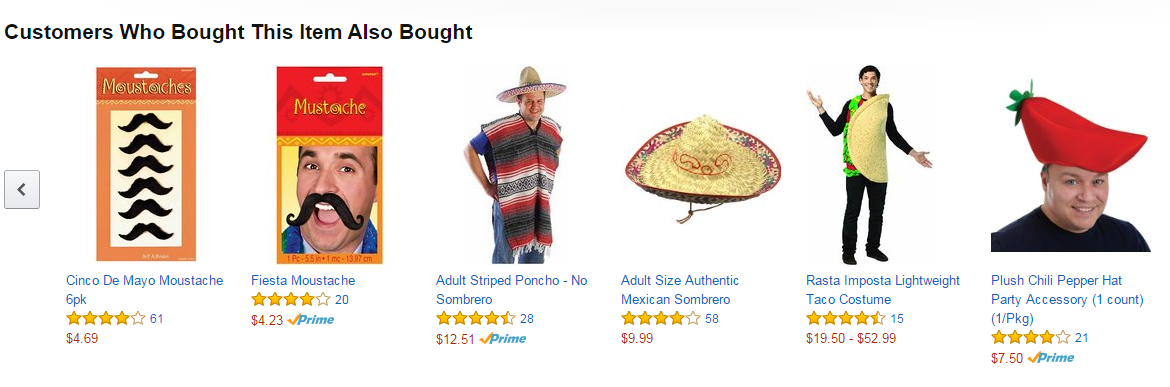Screen dimensions: 1170x387
Task: Select the Mexican sombrero product image
Action: 703,169
